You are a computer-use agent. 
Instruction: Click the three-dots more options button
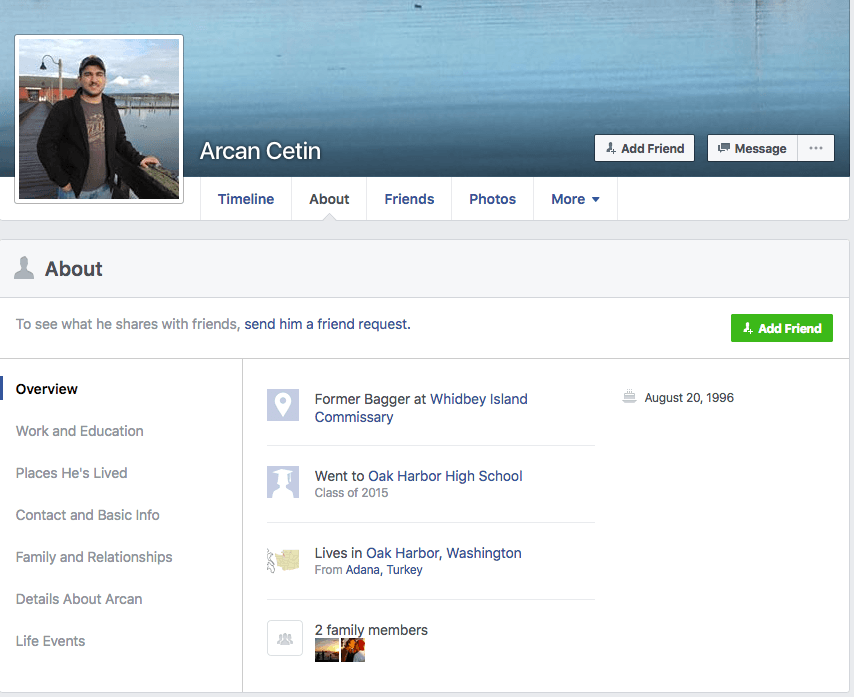point(816,148)
